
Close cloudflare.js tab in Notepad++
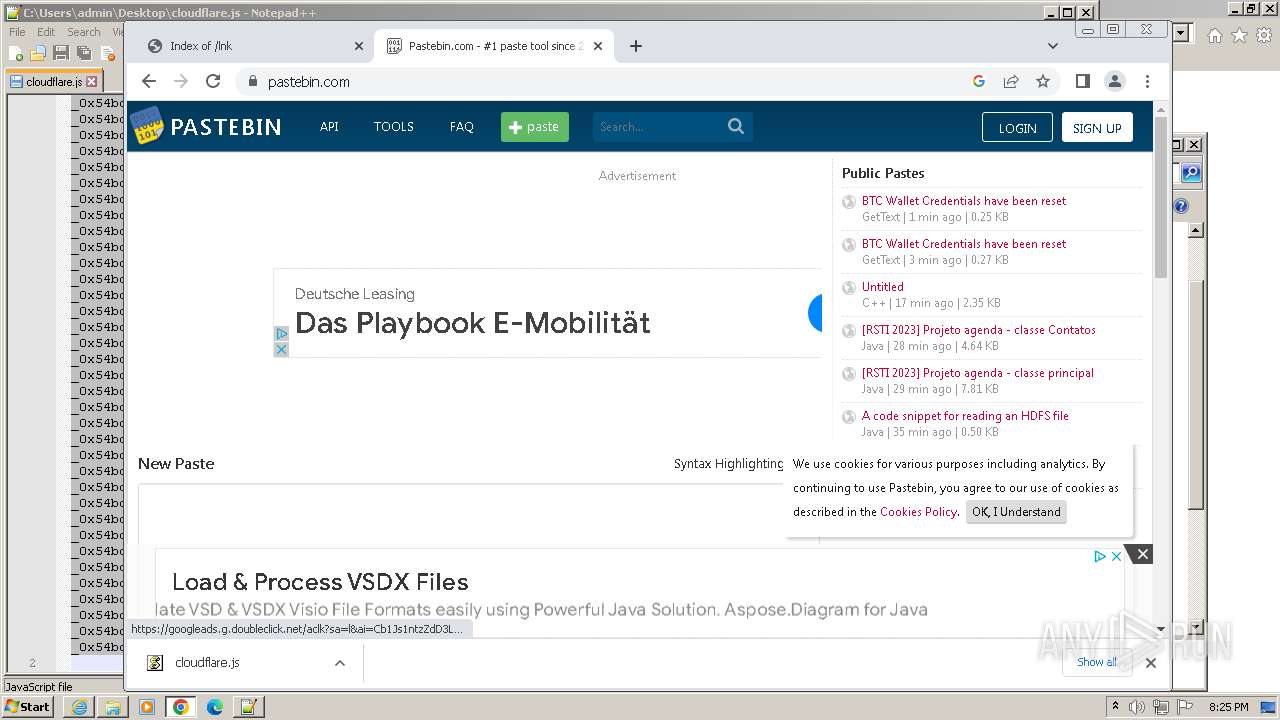coord(91,82)
